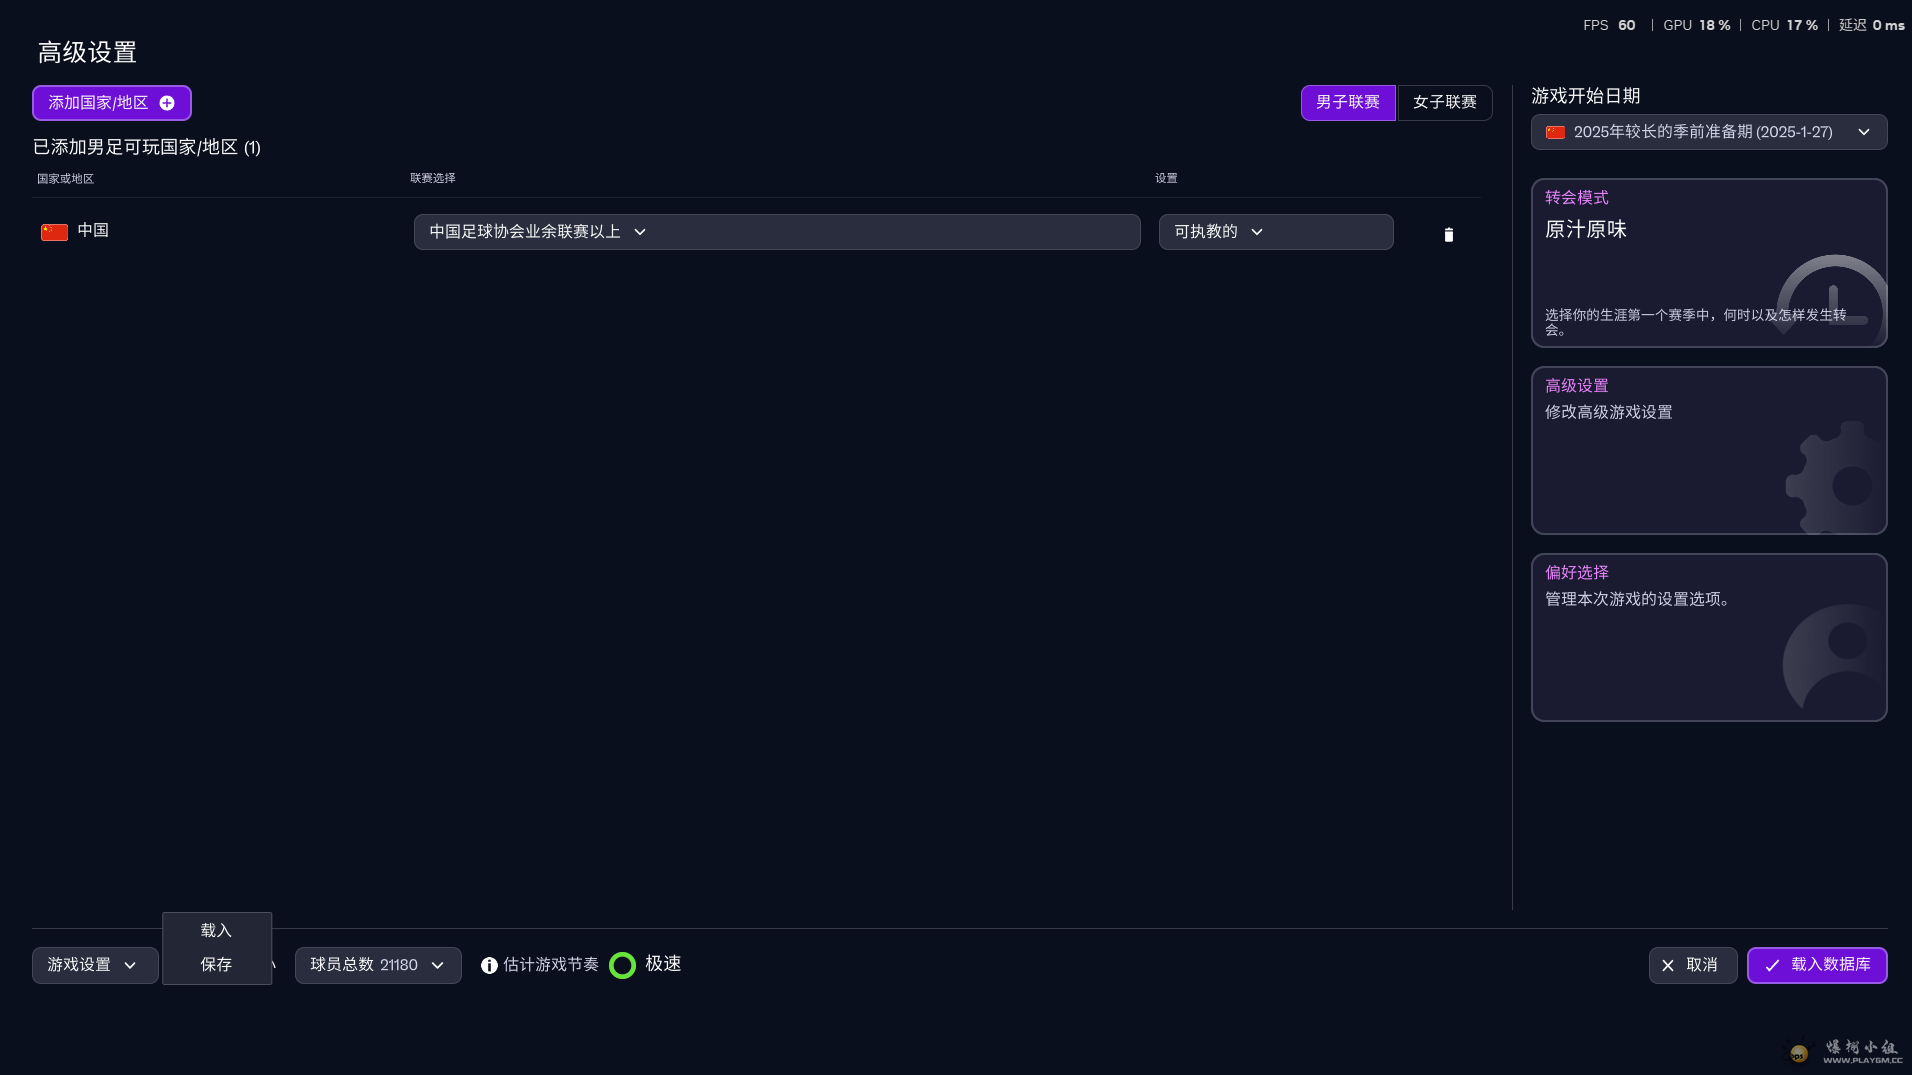Click the X icon in 取消 button

[x=1667, y=965]
